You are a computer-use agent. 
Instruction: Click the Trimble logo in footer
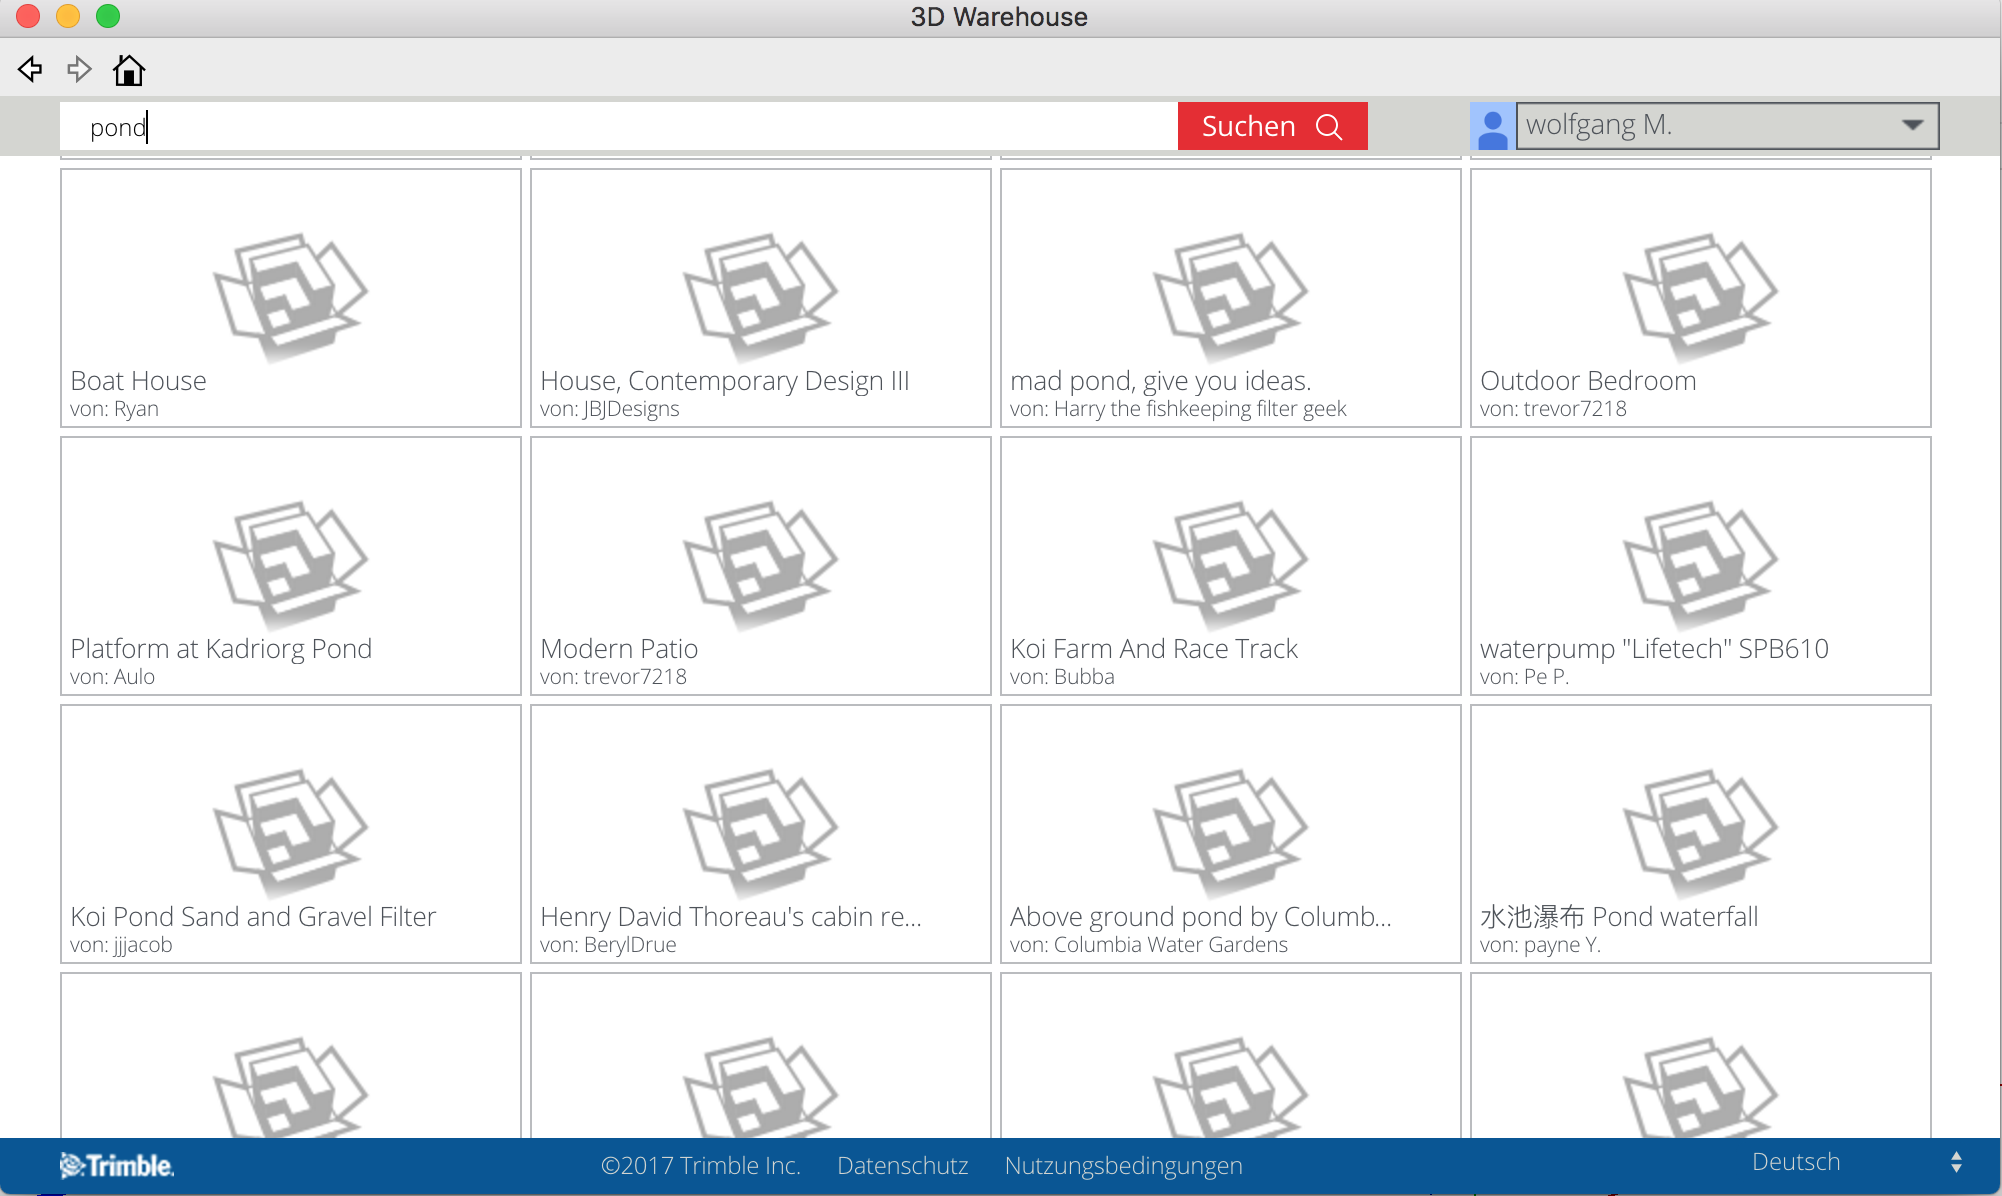[117, 1165]
